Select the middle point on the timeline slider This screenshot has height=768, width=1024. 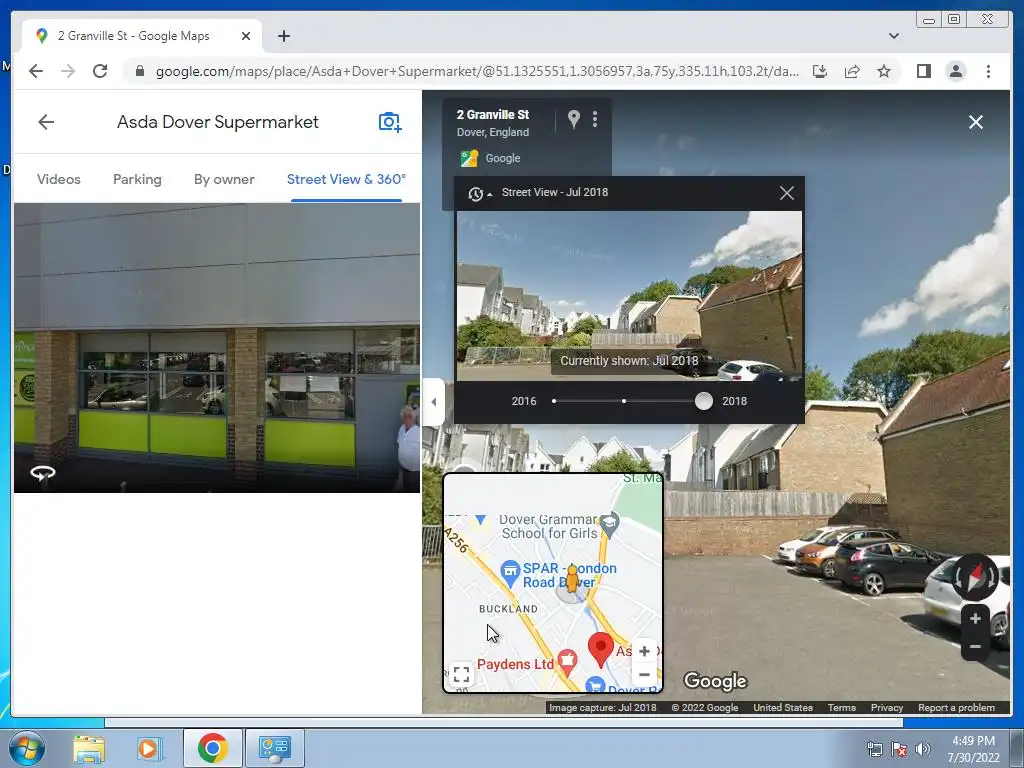tap(624, 401)
